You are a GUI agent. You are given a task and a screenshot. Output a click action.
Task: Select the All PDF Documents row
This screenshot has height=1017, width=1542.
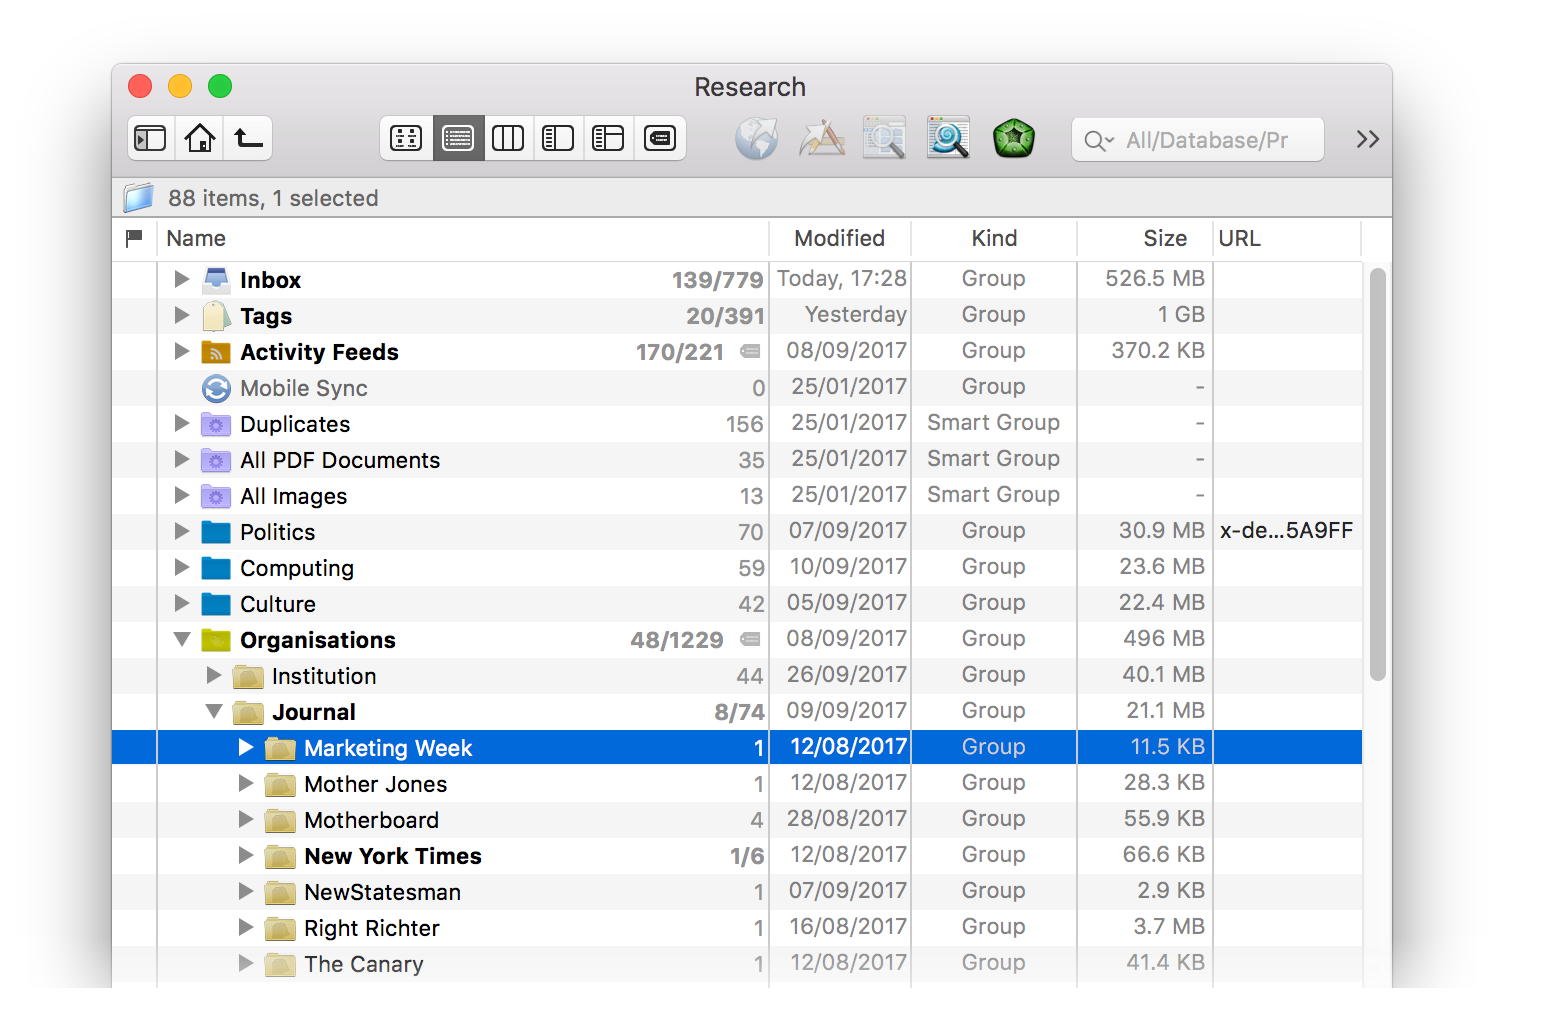tap(737, 460)
